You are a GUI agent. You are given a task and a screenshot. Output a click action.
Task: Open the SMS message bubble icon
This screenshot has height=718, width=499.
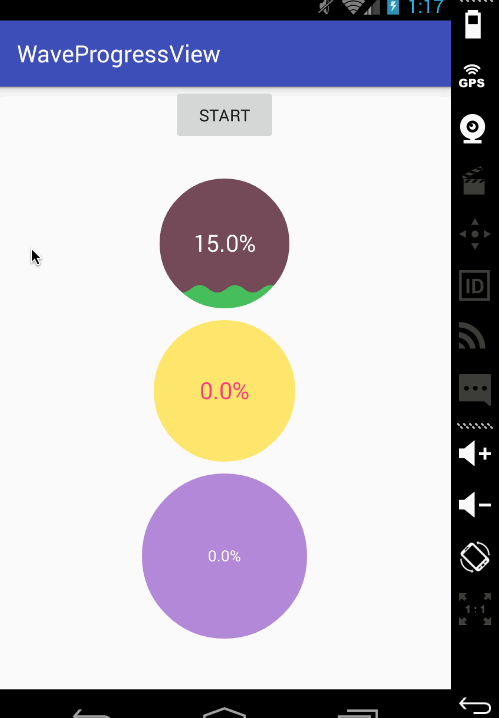[x=475, y=389]
